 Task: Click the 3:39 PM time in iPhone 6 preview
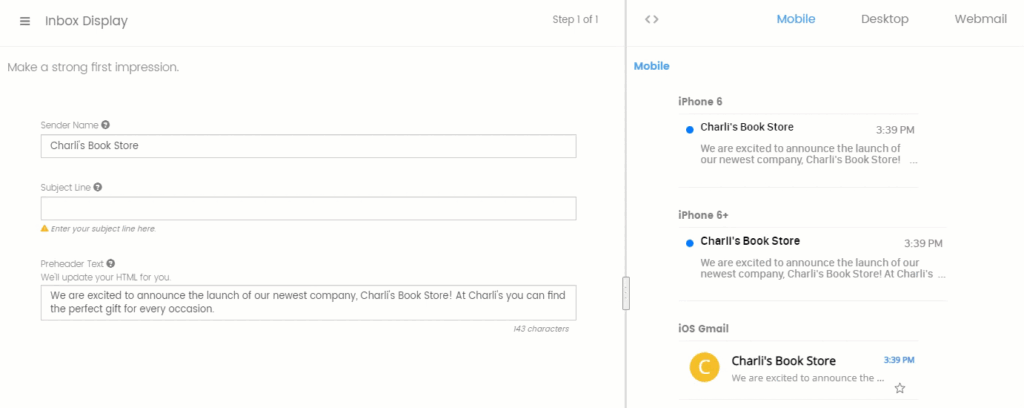(895, 130)
